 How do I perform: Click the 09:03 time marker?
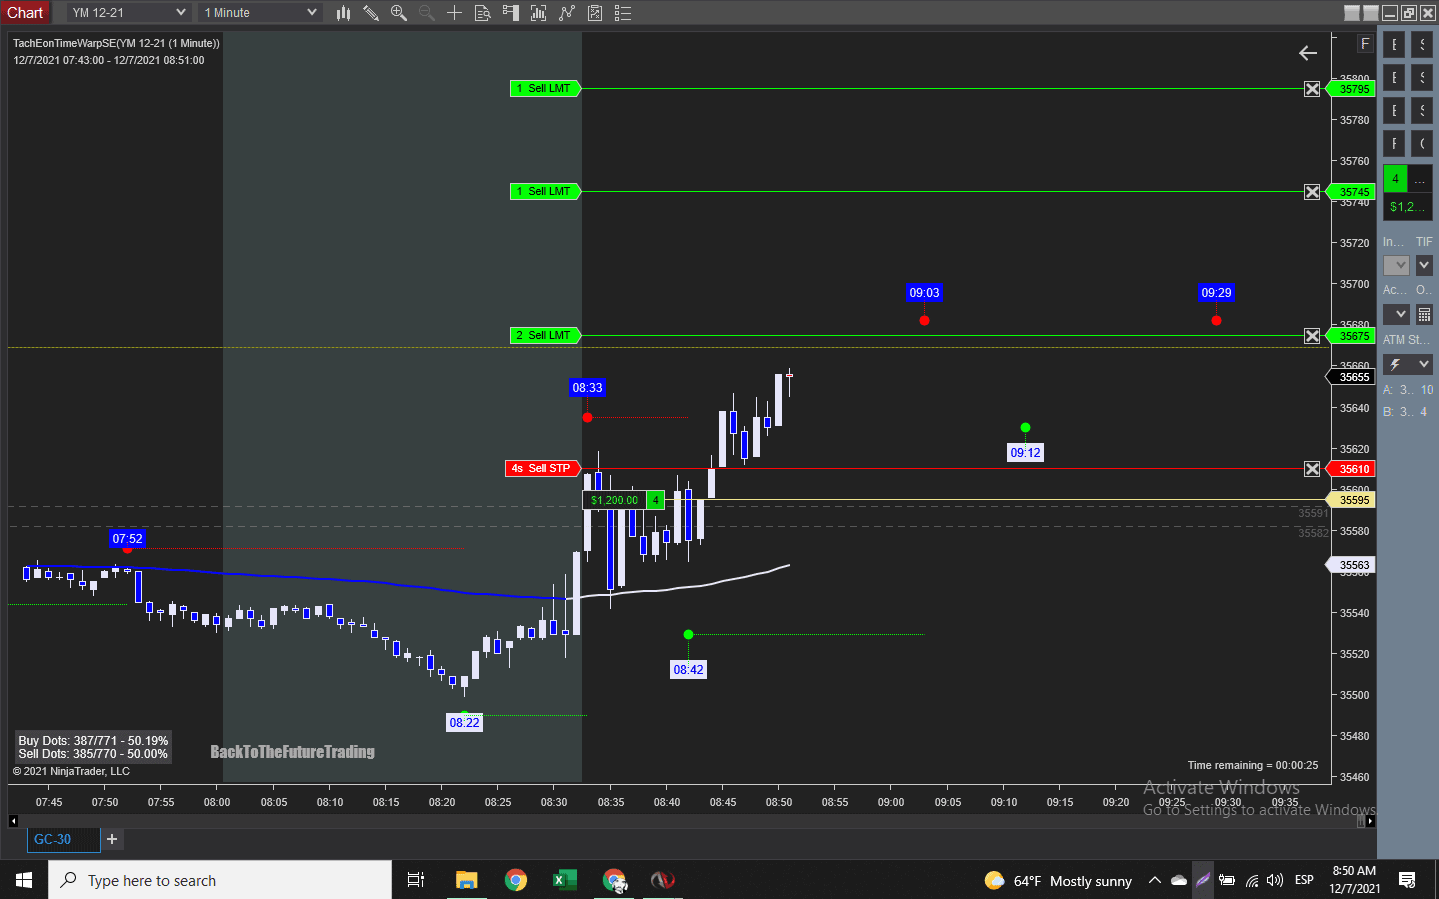924,293
